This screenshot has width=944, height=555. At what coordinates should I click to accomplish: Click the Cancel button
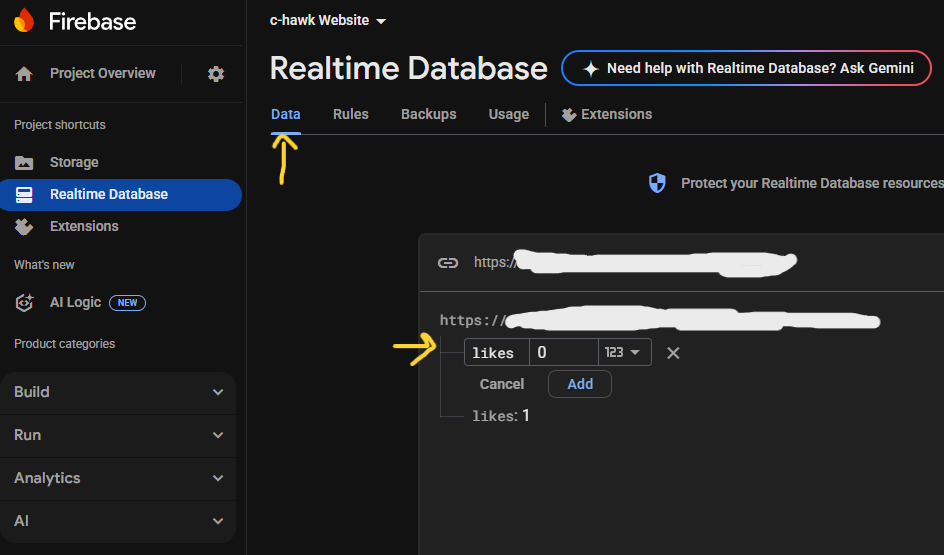pyautogui.click(x=502, y=384)
